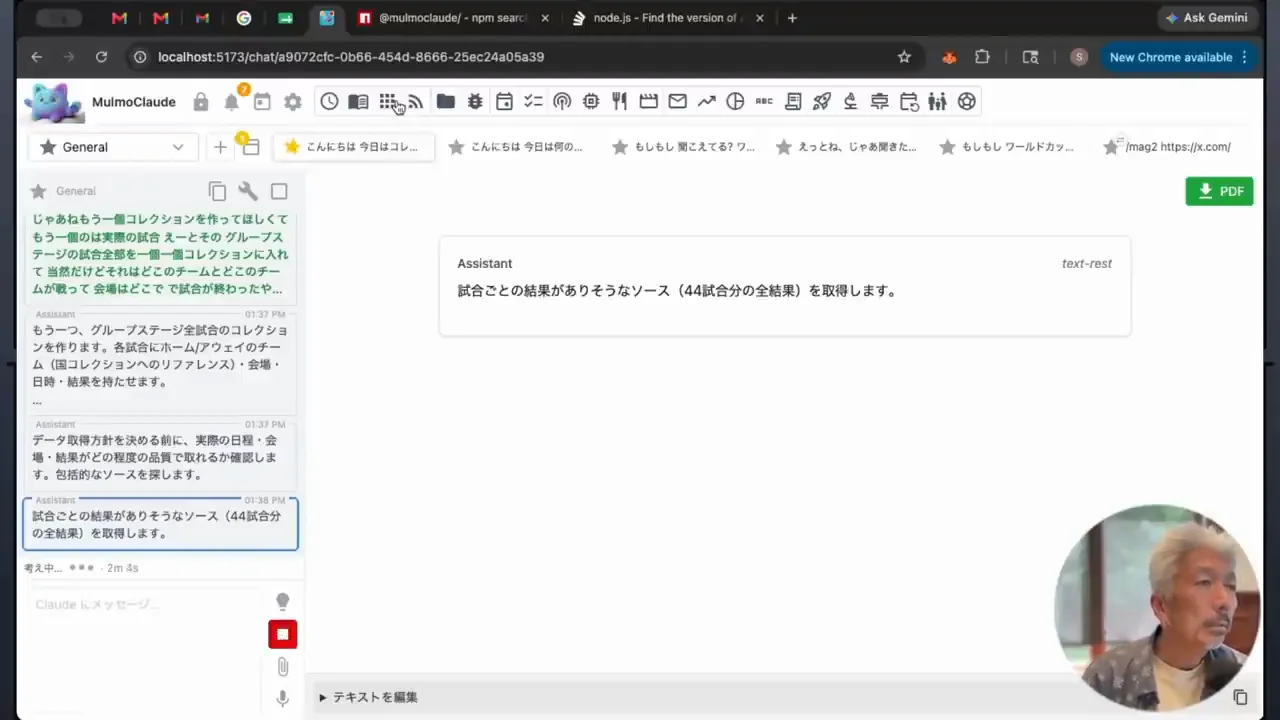This screenshot has height=720, width=1280.
Task: Click the bug icon in toolbar
Action: click(x=475, y=101)
